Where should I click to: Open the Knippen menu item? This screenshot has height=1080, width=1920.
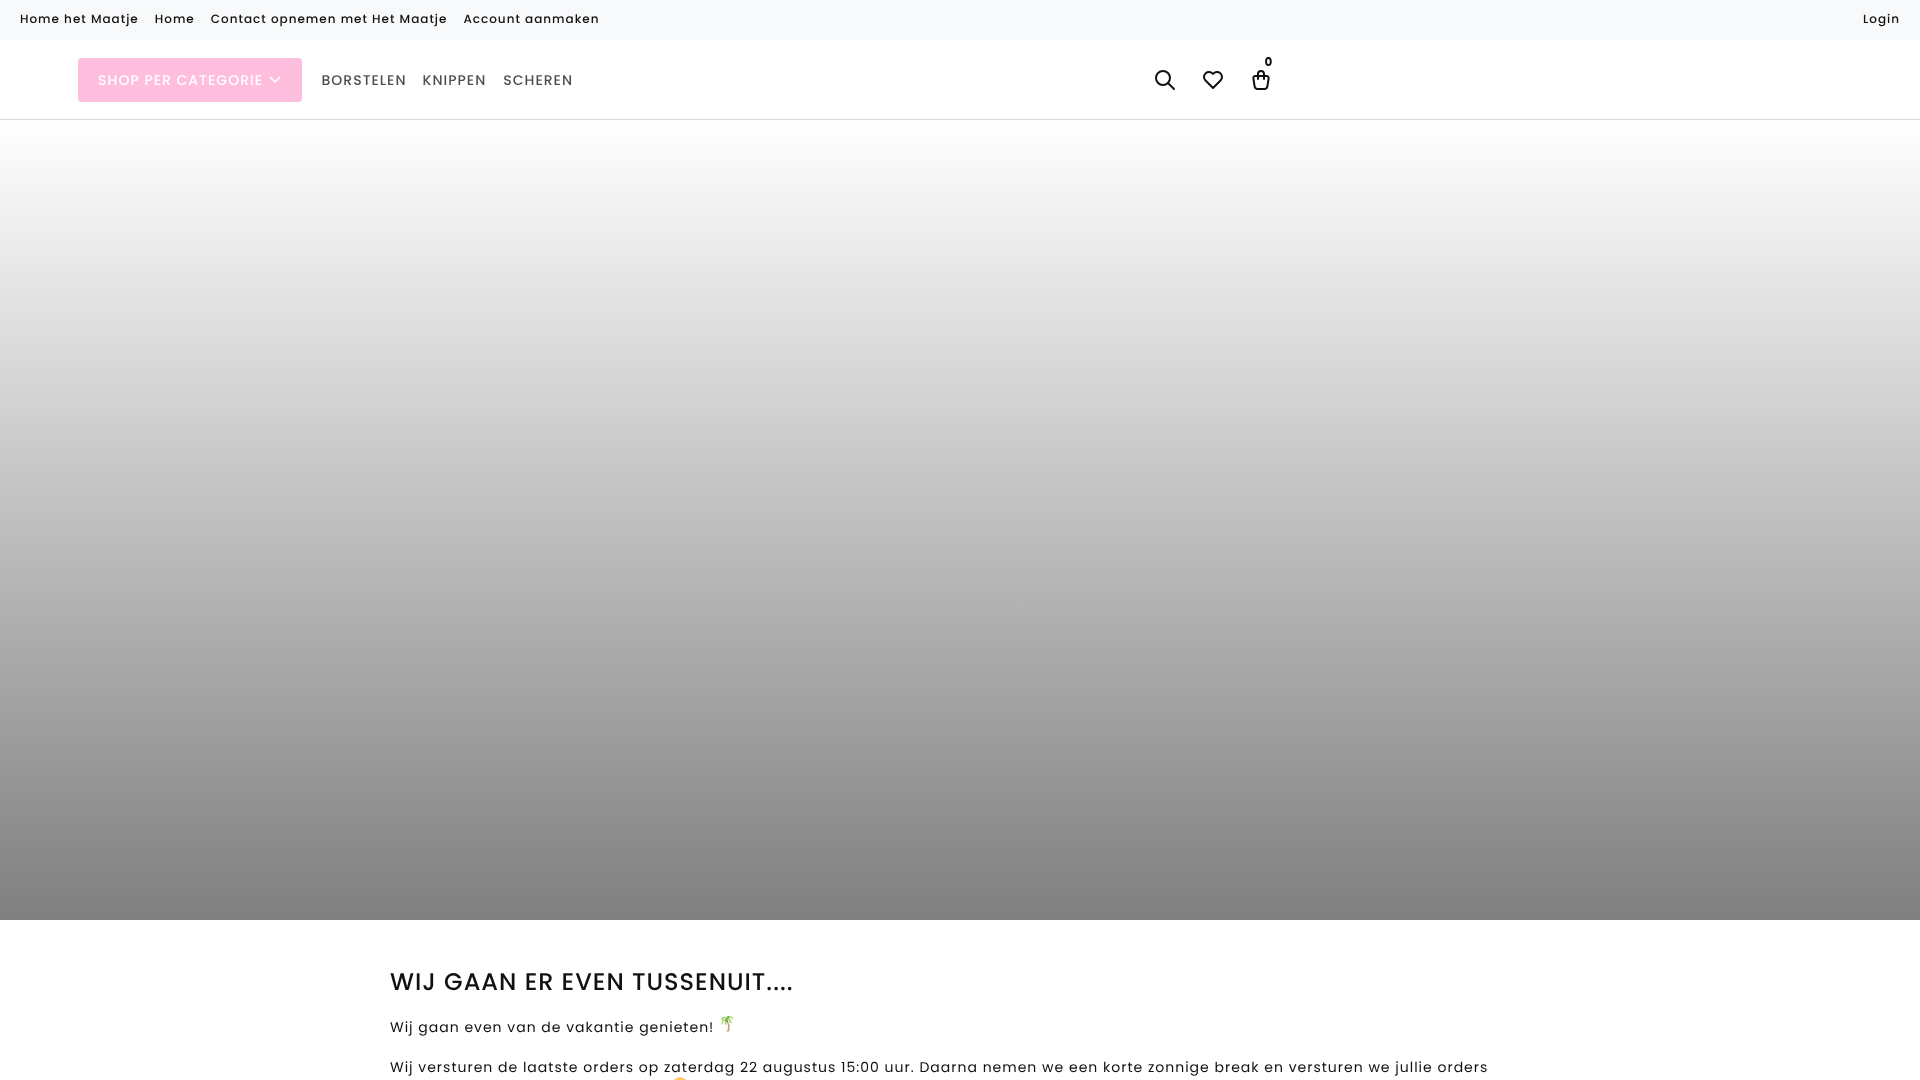[454, 80]
